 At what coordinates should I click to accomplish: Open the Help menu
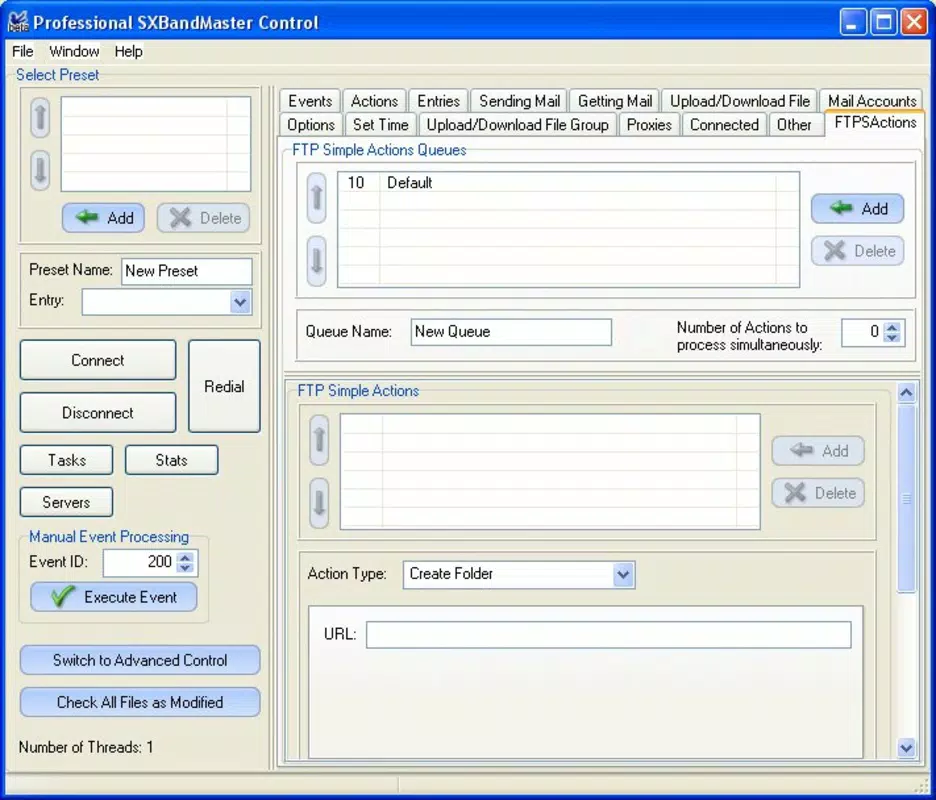point(128,51)
